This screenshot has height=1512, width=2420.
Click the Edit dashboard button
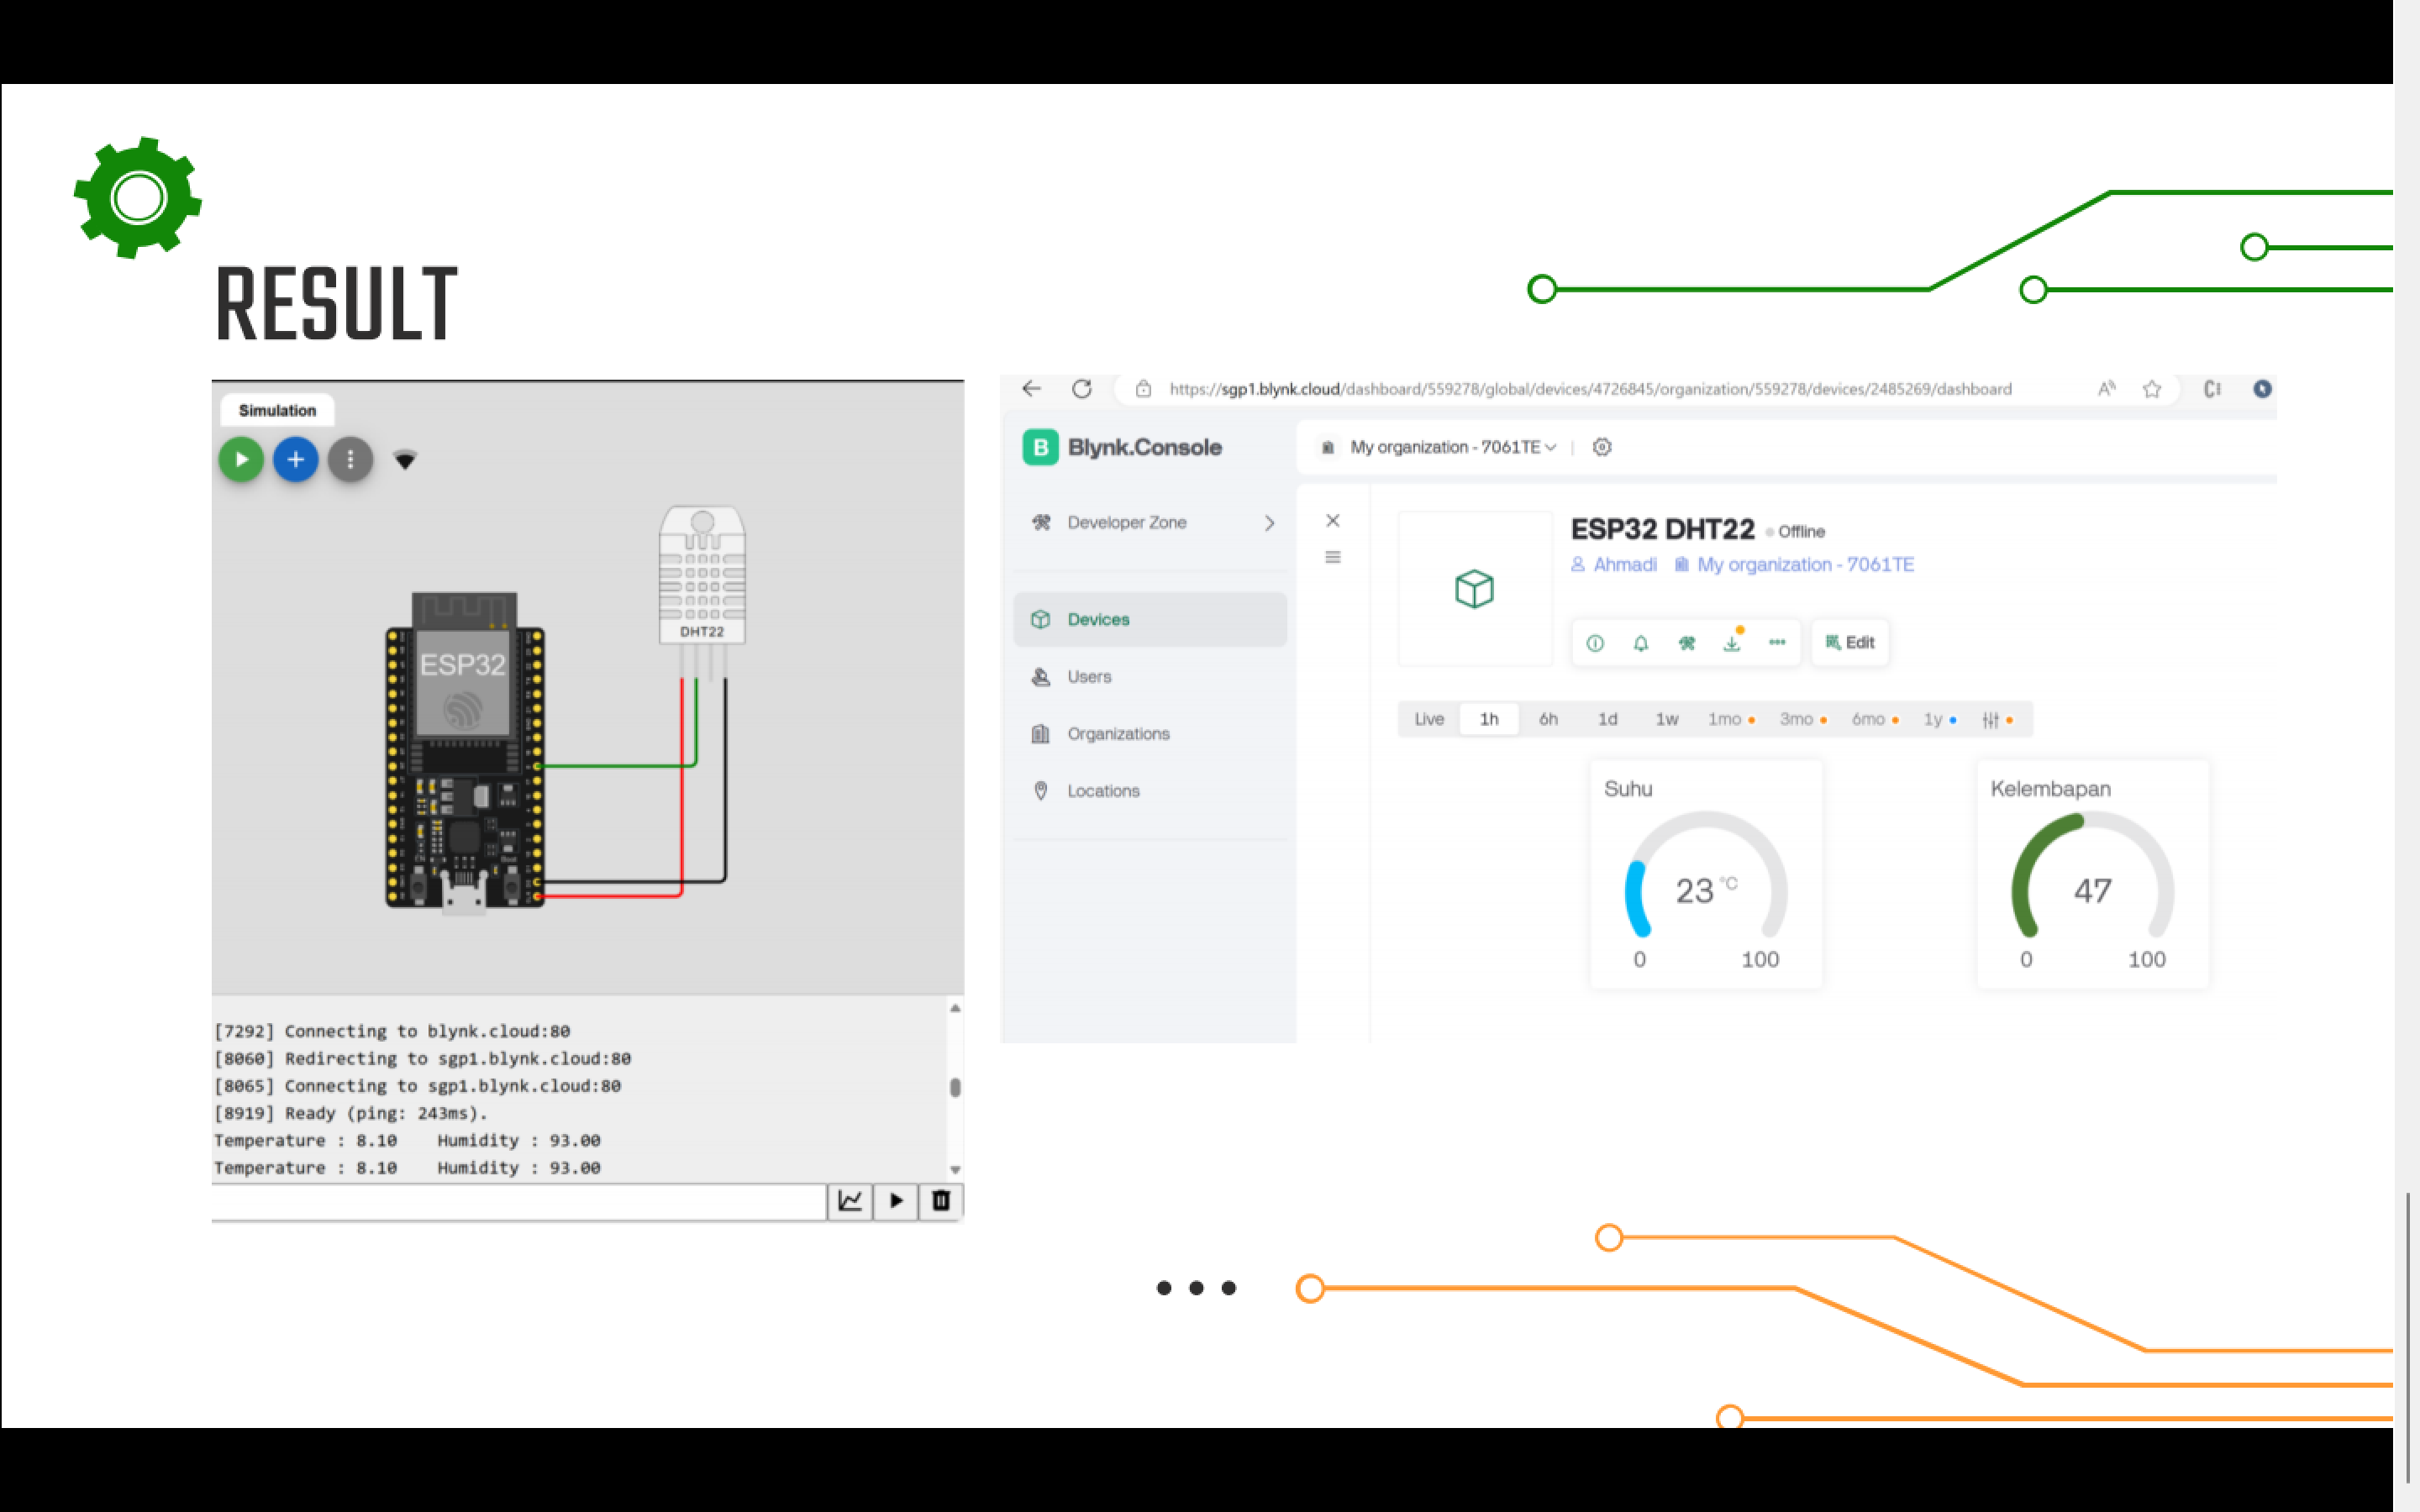[1850, 643]
